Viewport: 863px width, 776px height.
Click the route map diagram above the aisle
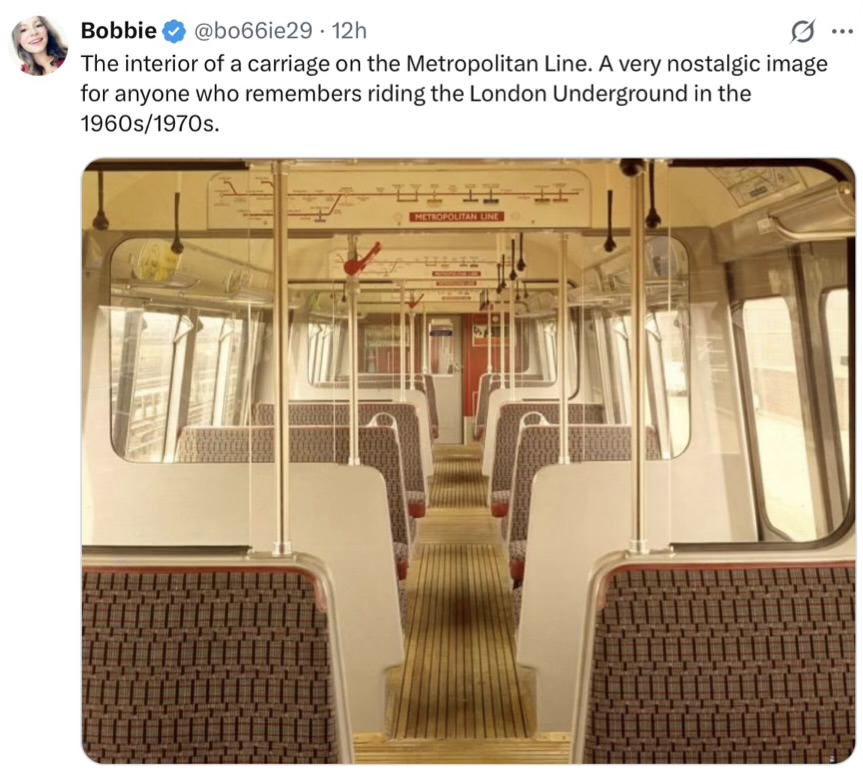(398, 199)
